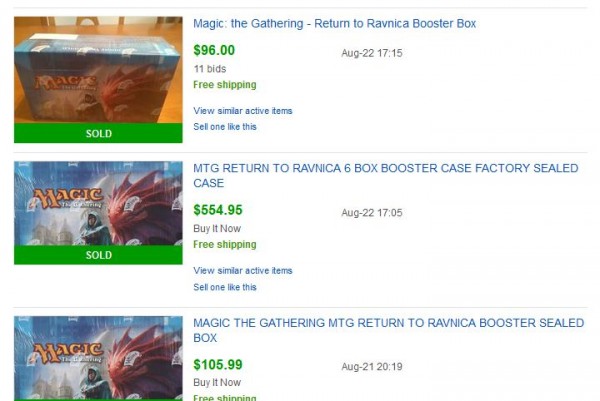This screenshot has width=600, height=401.
Task: Open the MAGIC THE GATHERING BOOSTER SEALED BOX listing
Action: (x=388, y=330)
